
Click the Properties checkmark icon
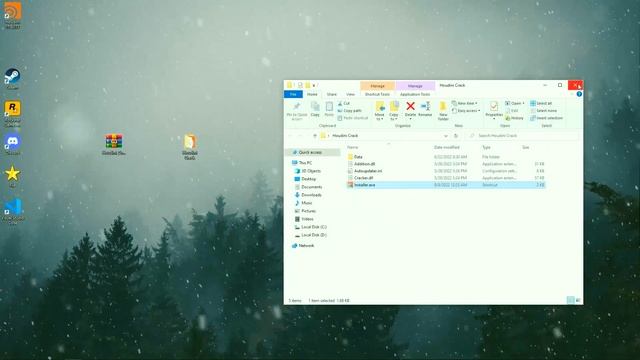click(x=493, y=107)
